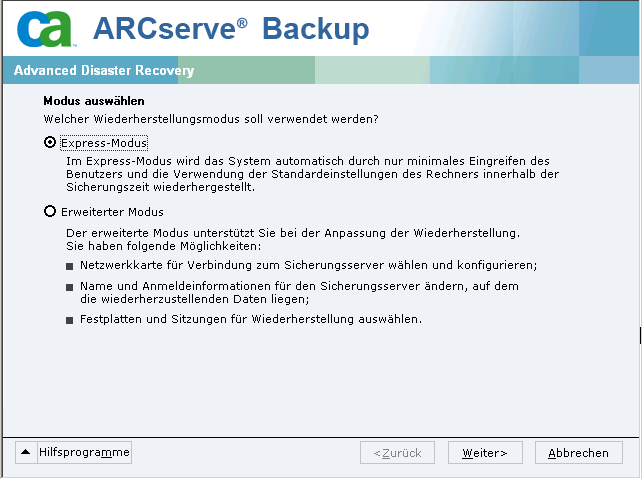Expand the Hilfsprogramme arrow button

pos(26,452)
